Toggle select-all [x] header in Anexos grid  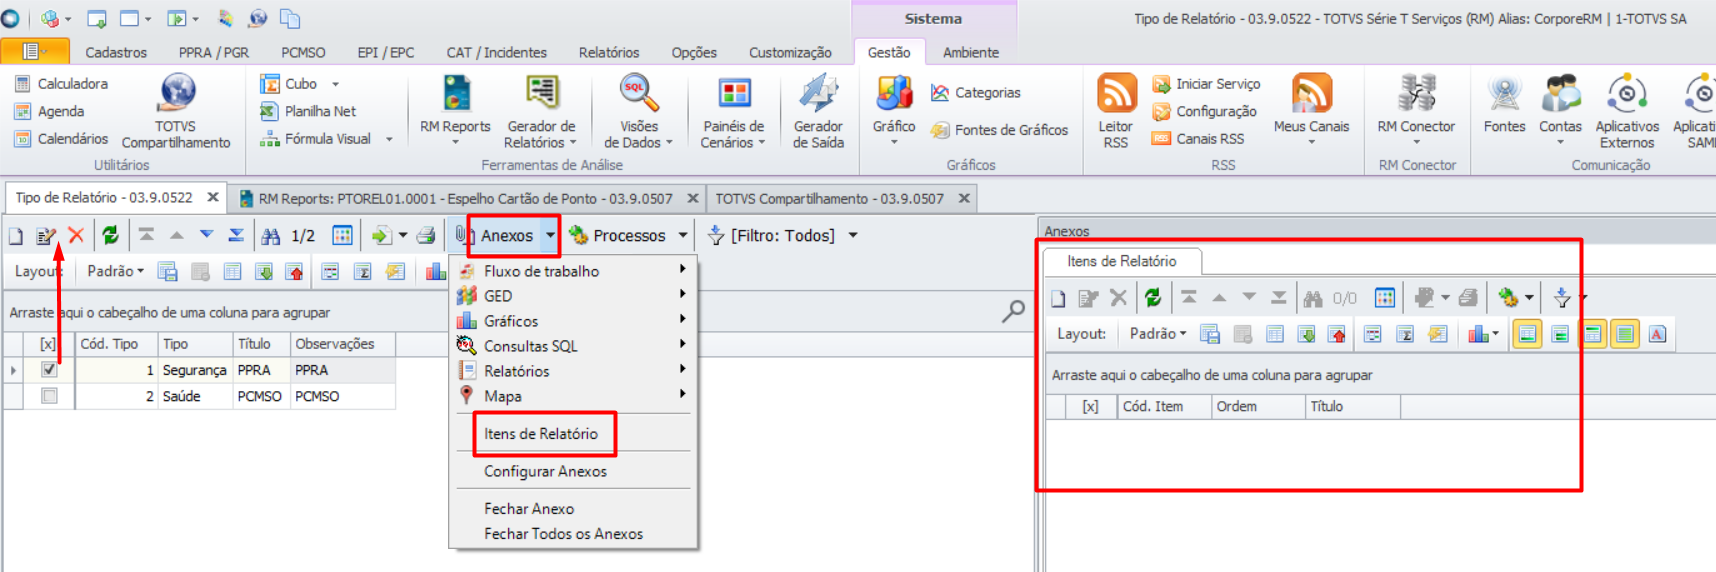(1090, 407)
